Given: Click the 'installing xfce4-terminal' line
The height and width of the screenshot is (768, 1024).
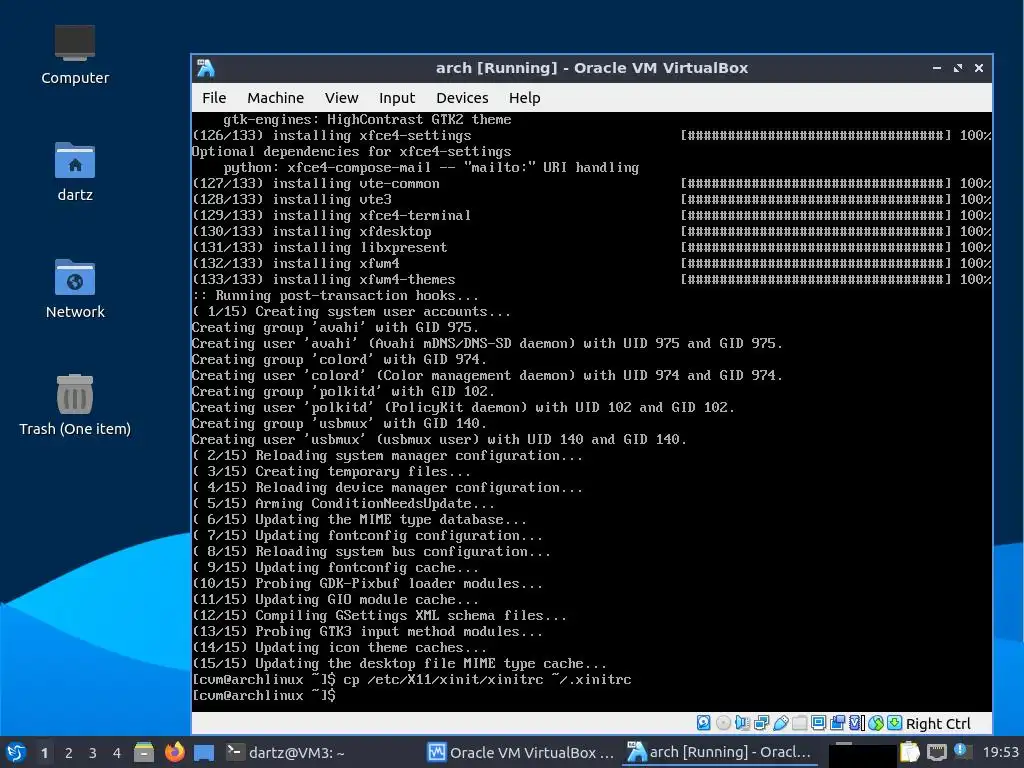Looking at the screenshot, I should [x=331, y=216].
